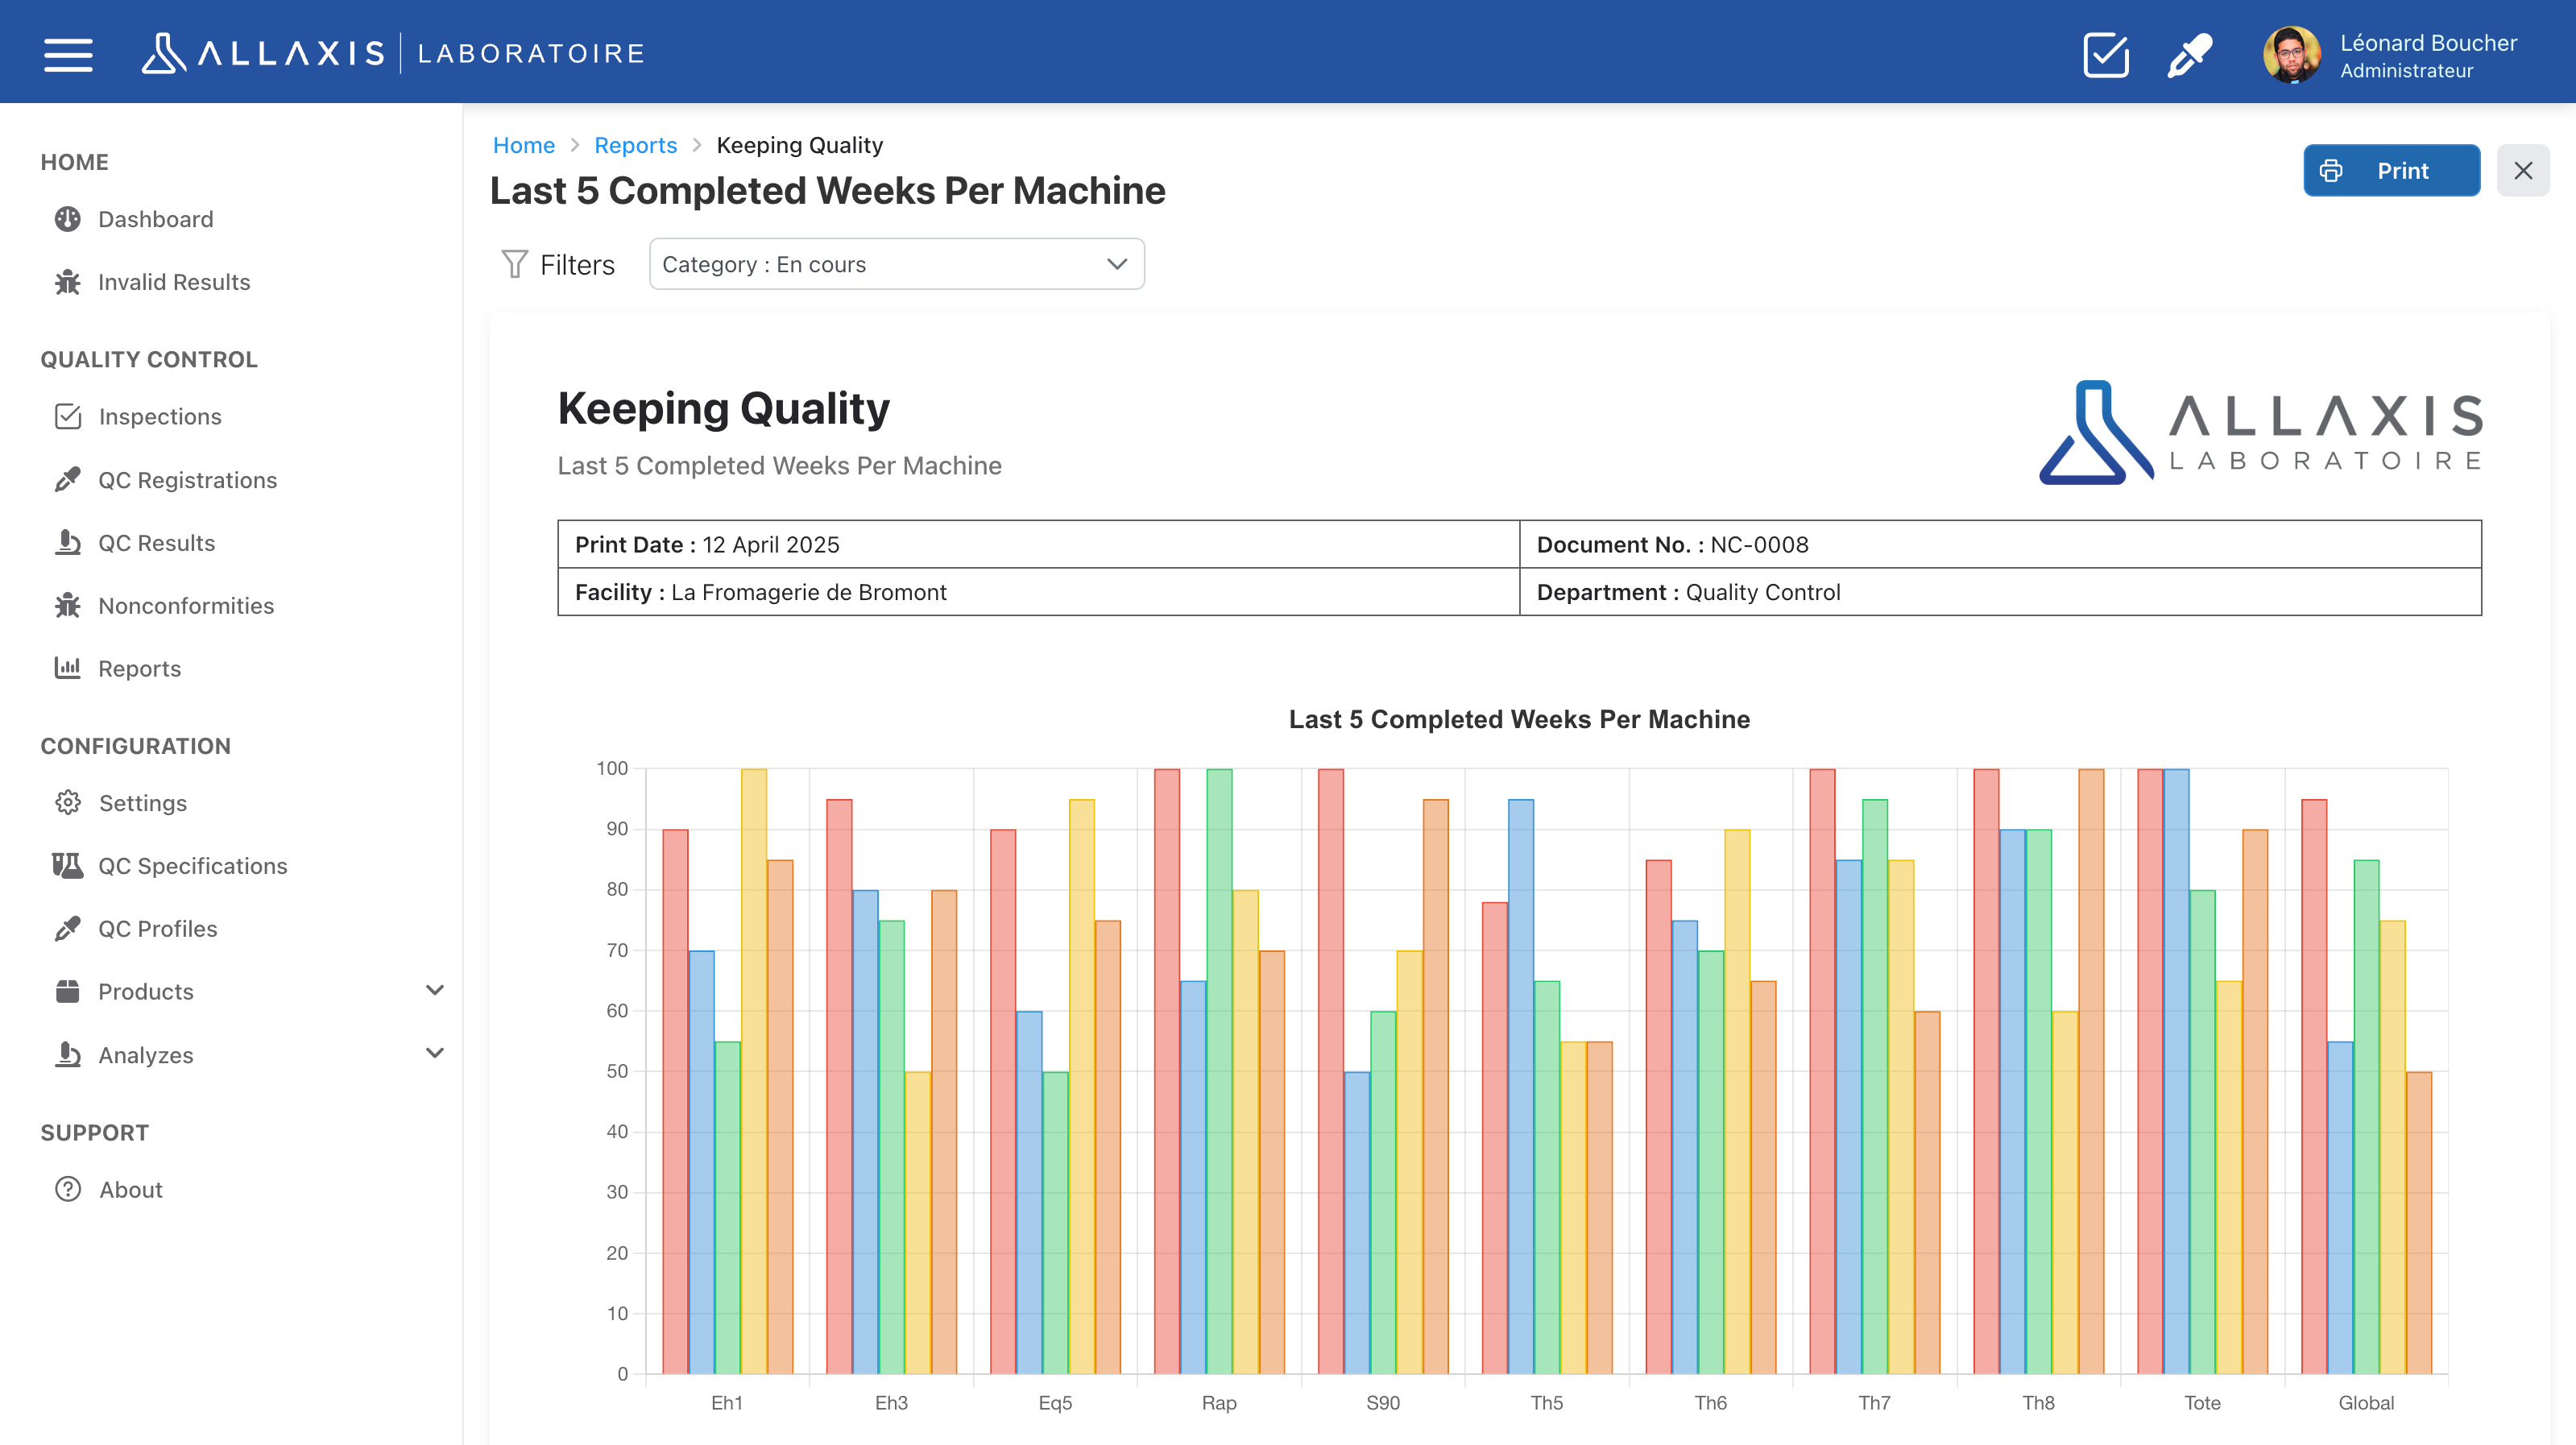Screen dimensions: 2576x1445
Task: Open Nonconformities in the sidebar
Action: [x=185, y=606]
